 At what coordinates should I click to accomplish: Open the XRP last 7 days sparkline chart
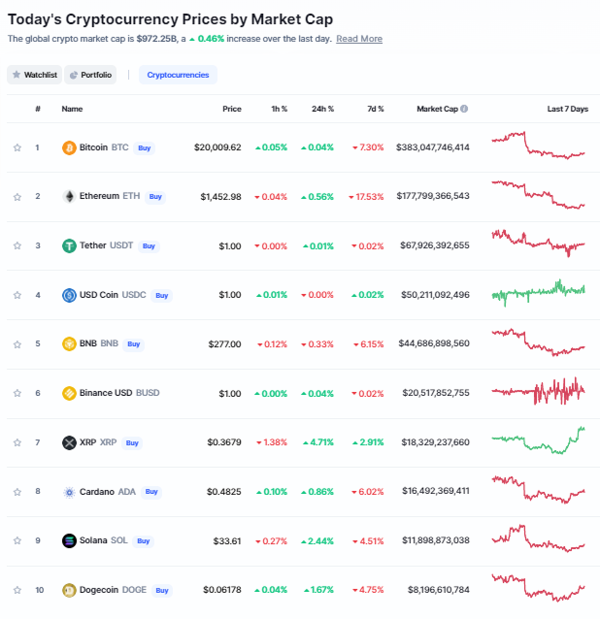tap(538, 440)
